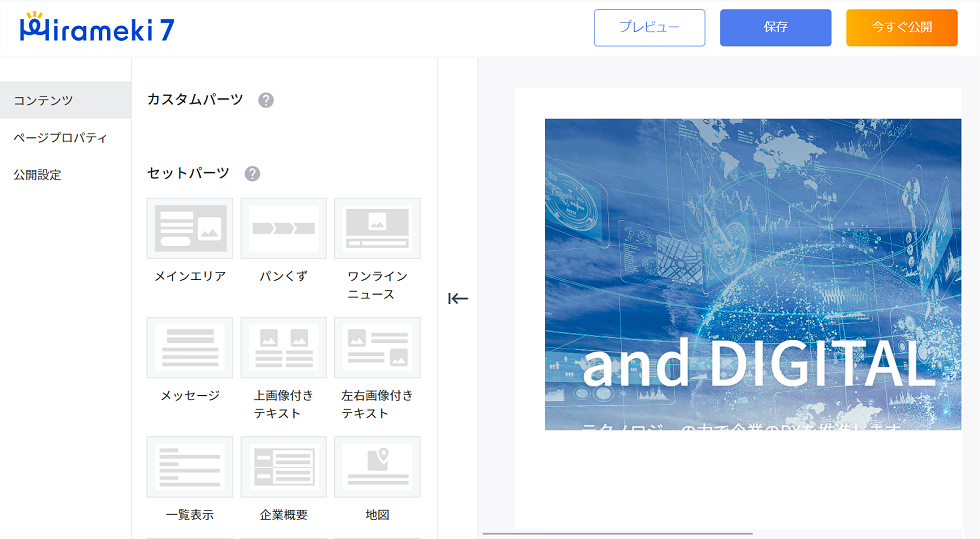The width and height of the screenshot is (980, 539).
Task: Pick the メッセージ part icon
Action: (x=189, y=347)
